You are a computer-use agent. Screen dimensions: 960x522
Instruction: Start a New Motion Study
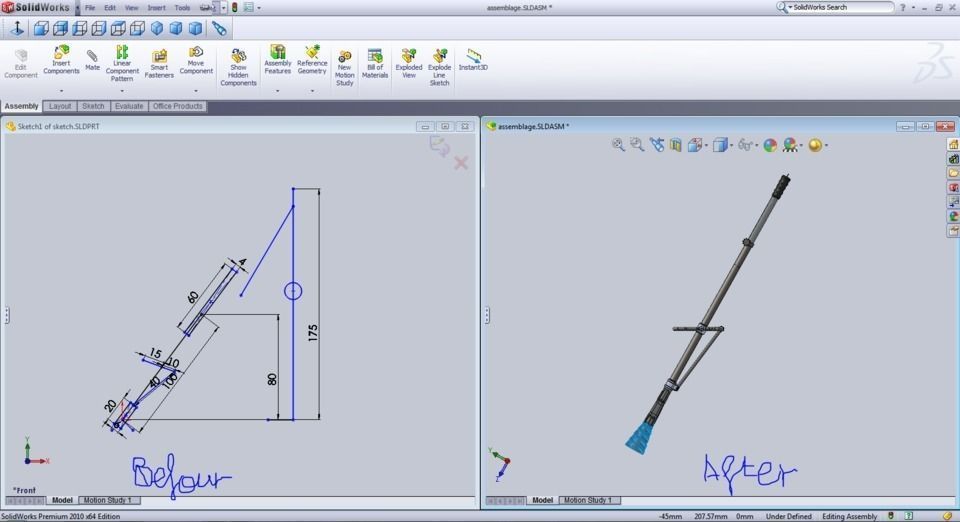point(345,67)
